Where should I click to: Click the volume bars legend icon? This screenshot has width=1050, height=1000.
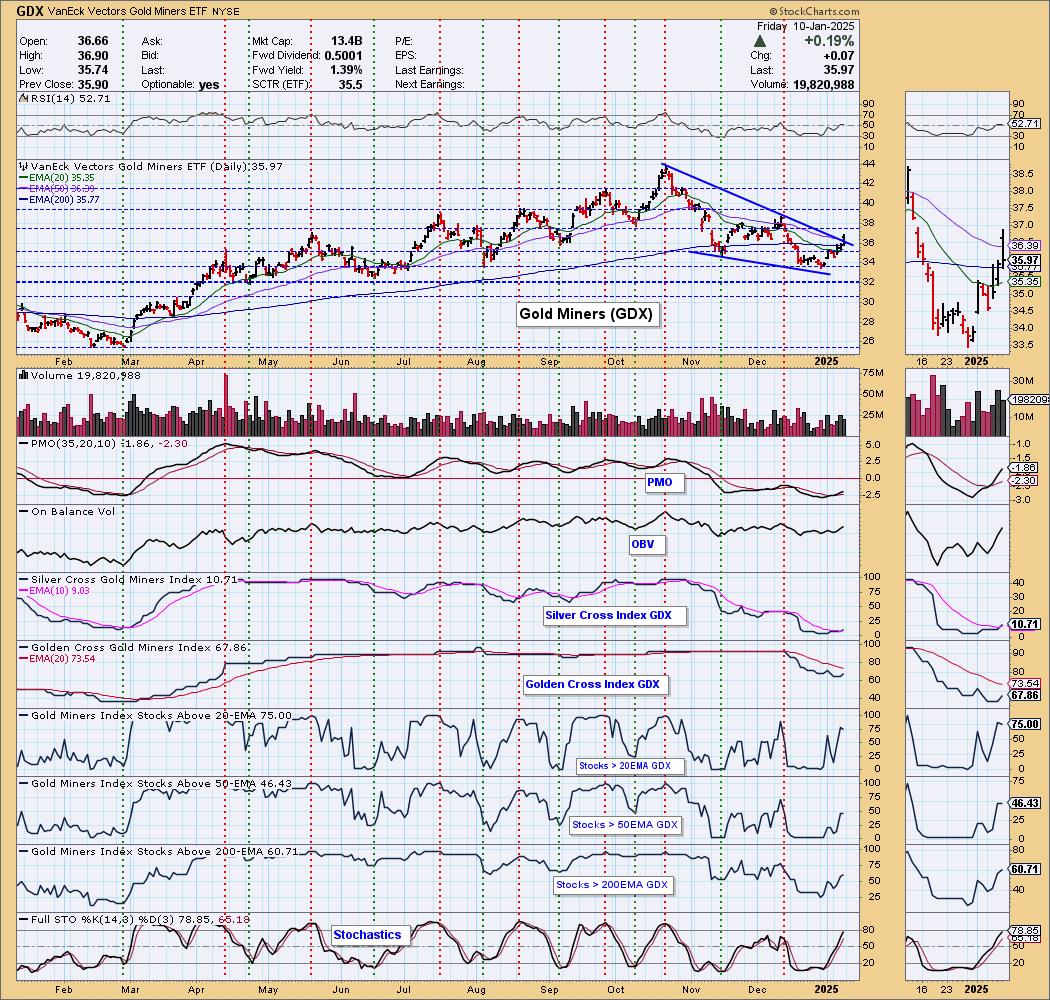[24, 376]
